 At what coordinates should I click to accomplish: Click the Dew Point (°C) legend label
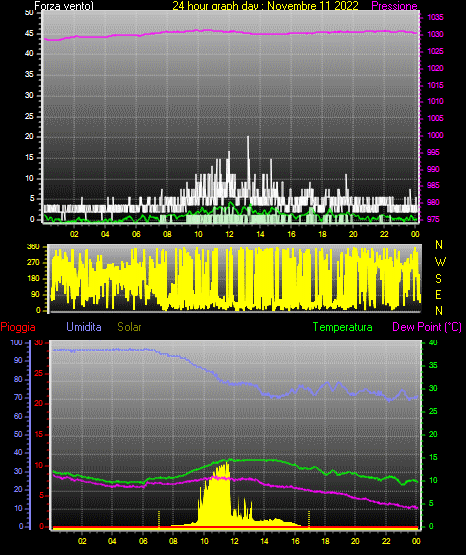click(x=427, y=327)
